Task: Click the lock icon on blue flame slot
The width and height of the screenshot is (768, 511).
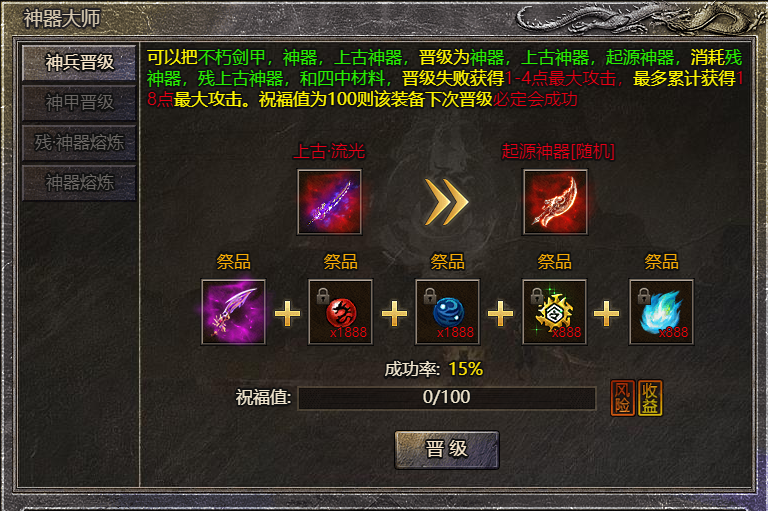Action: [644, 295]
